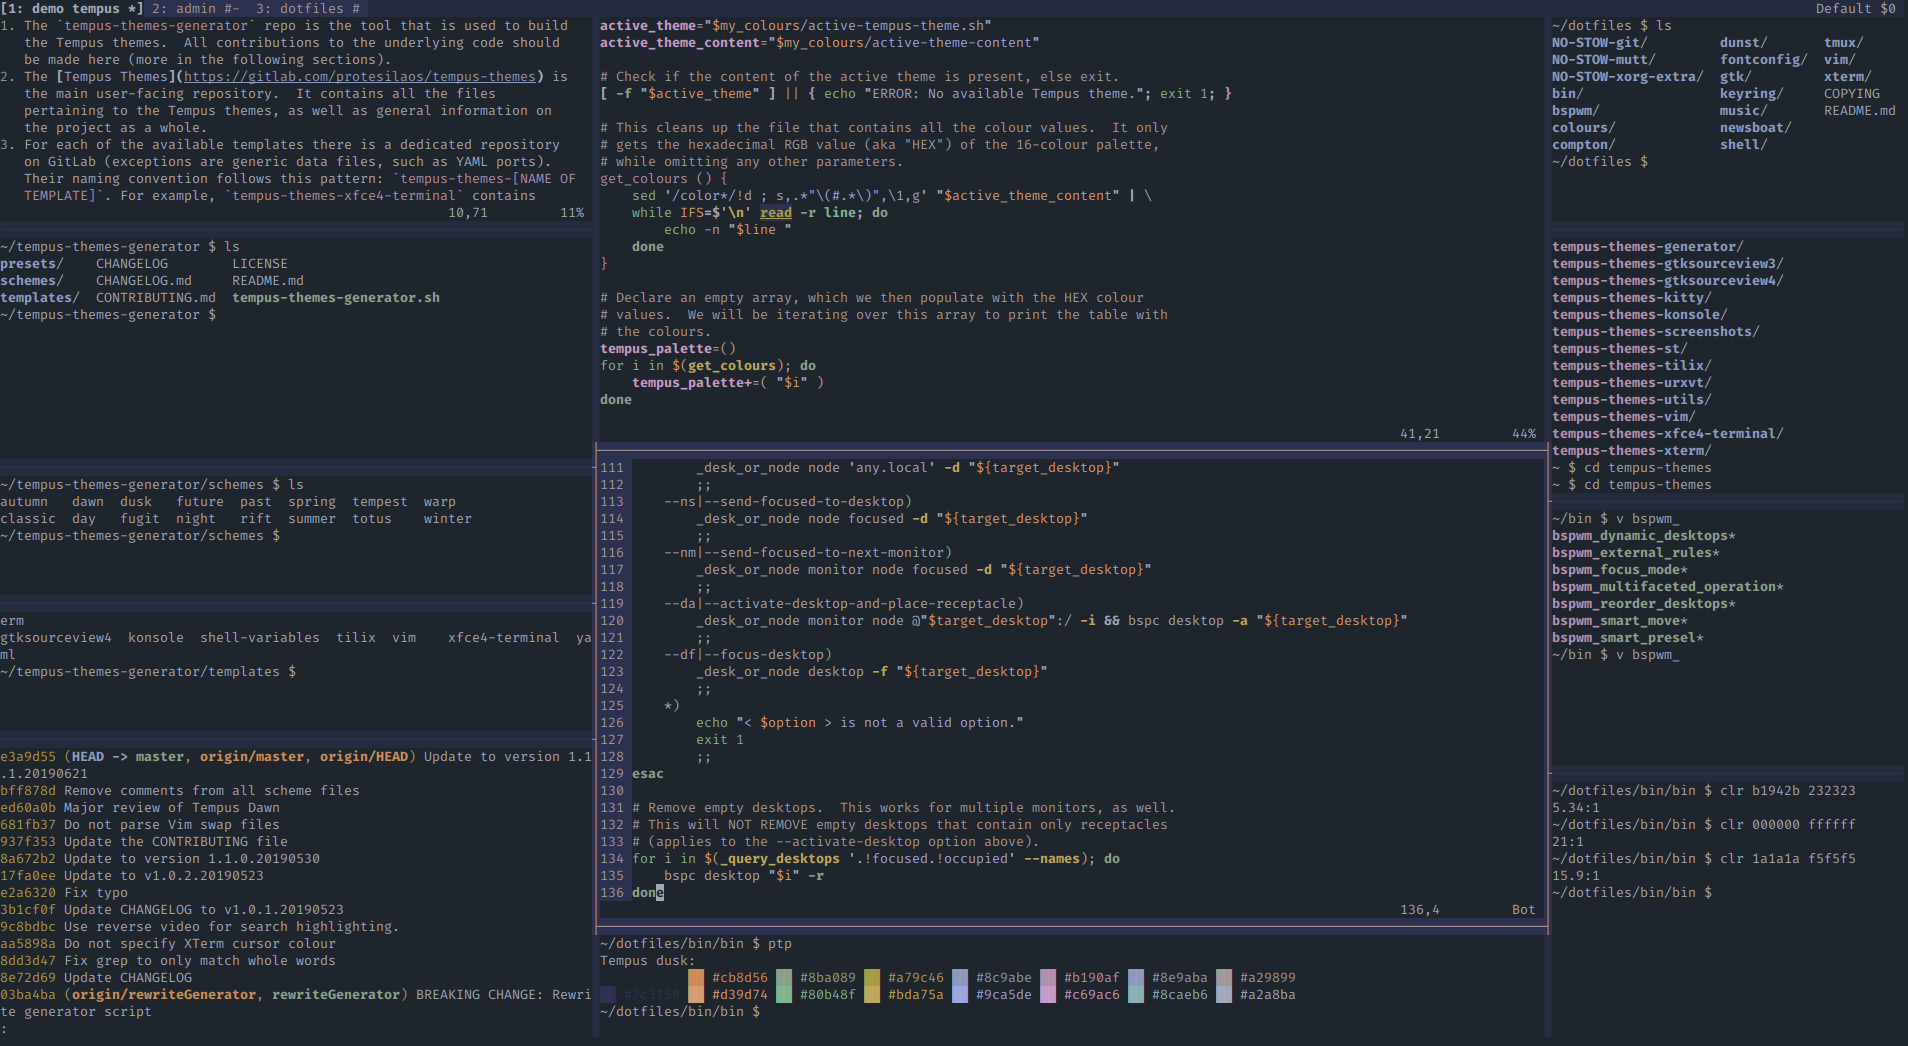This screenshot has width=1908, height=1046.
Task: Click line number 111 in the editor
Action: 612,467
